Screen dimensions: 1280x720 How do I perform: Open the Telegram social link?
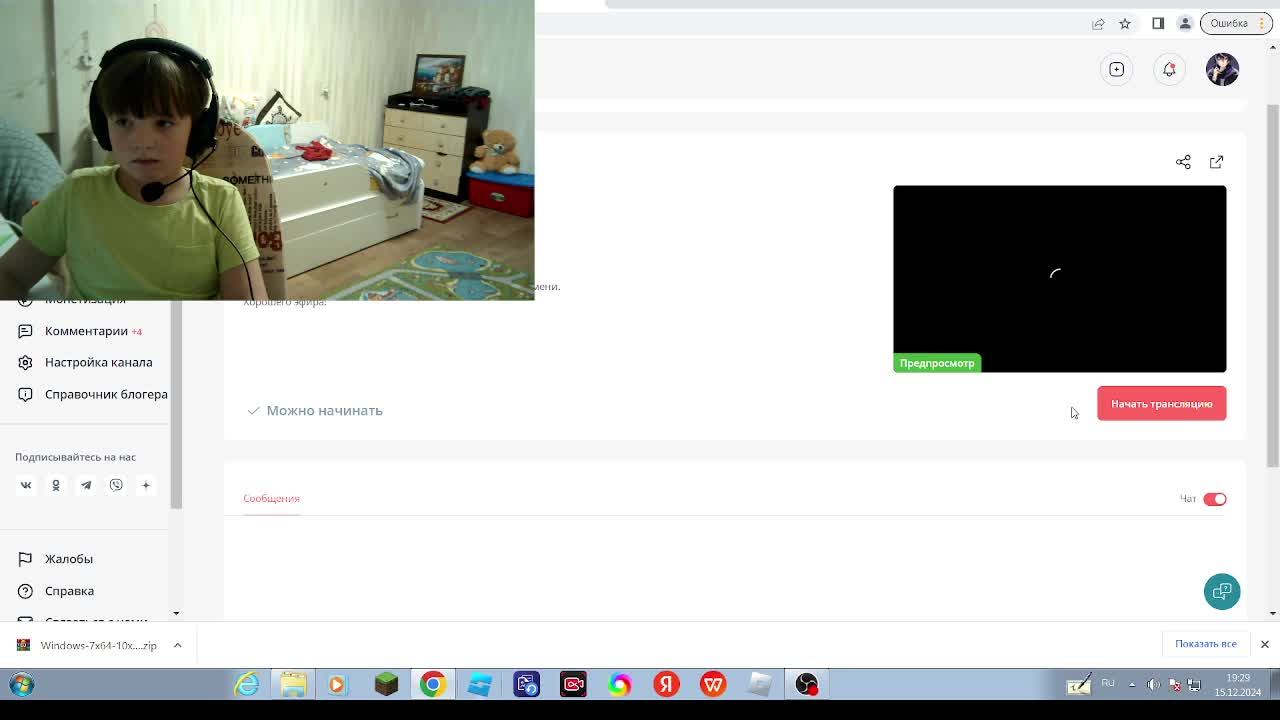(x=86, y=485)
